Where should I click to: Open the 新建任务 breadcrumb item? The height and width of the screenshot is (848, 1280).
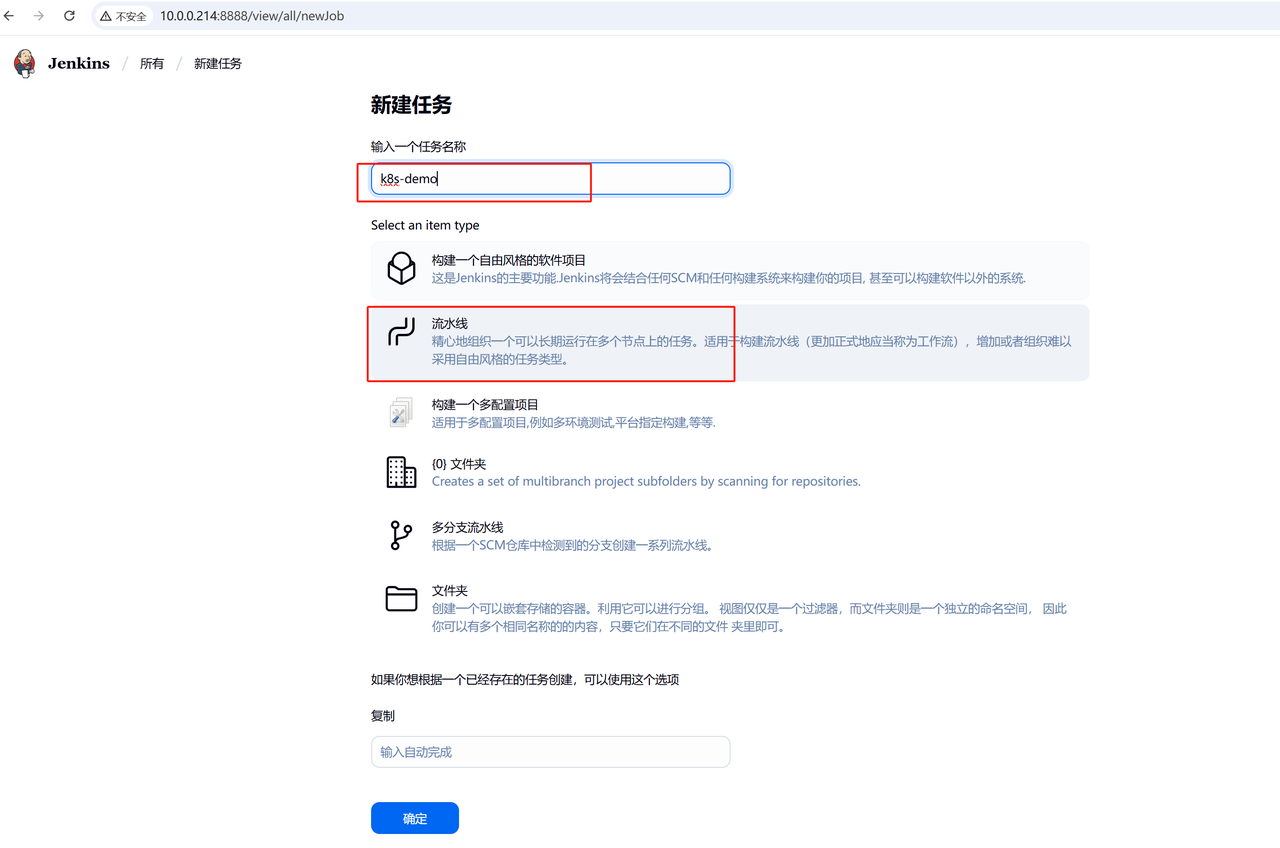[218, 64]
